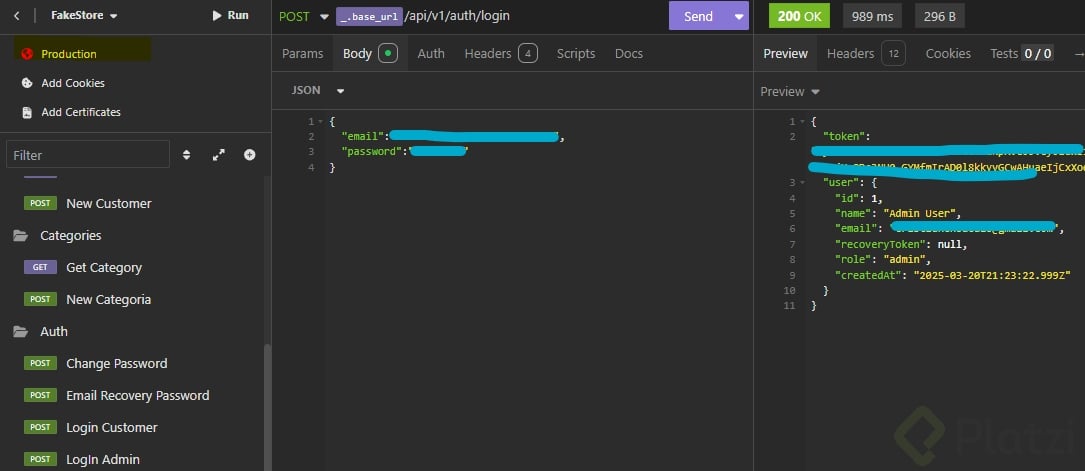This screenshot has height=471, width=1085.
Task: Click the _.base_url variable tag
Action: click(x=370, y=16)
